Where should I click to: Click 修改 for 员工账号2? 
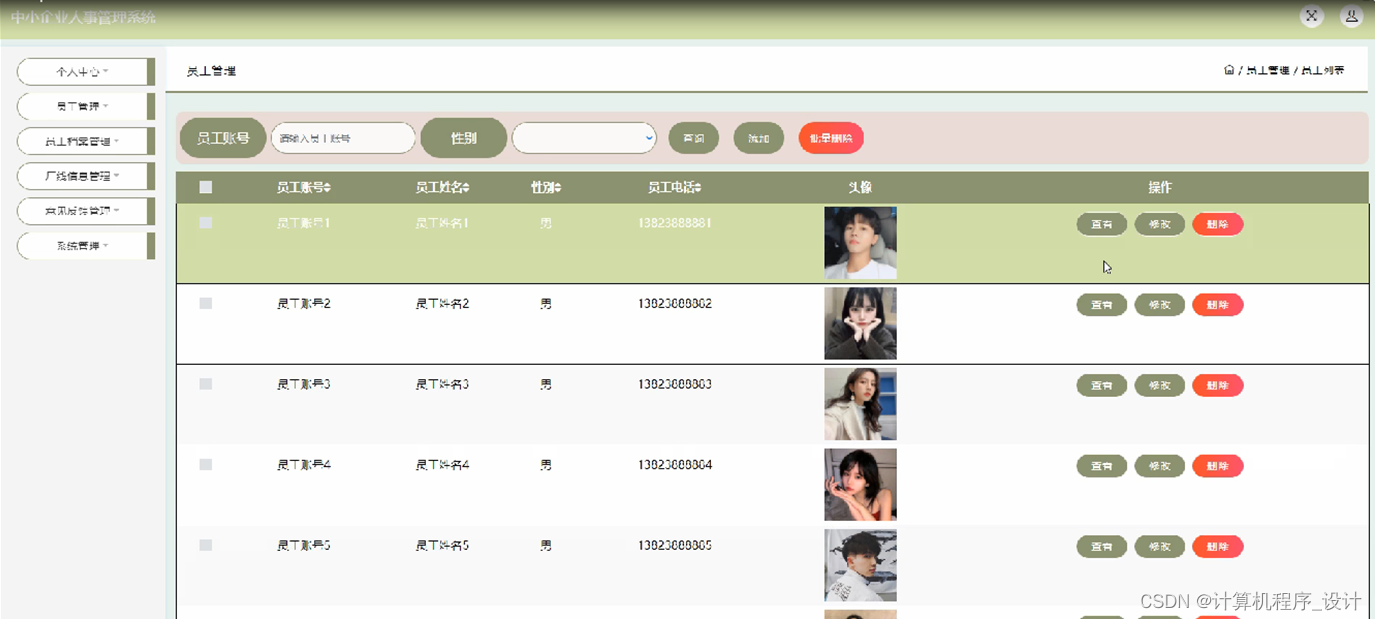point(1160,305)
